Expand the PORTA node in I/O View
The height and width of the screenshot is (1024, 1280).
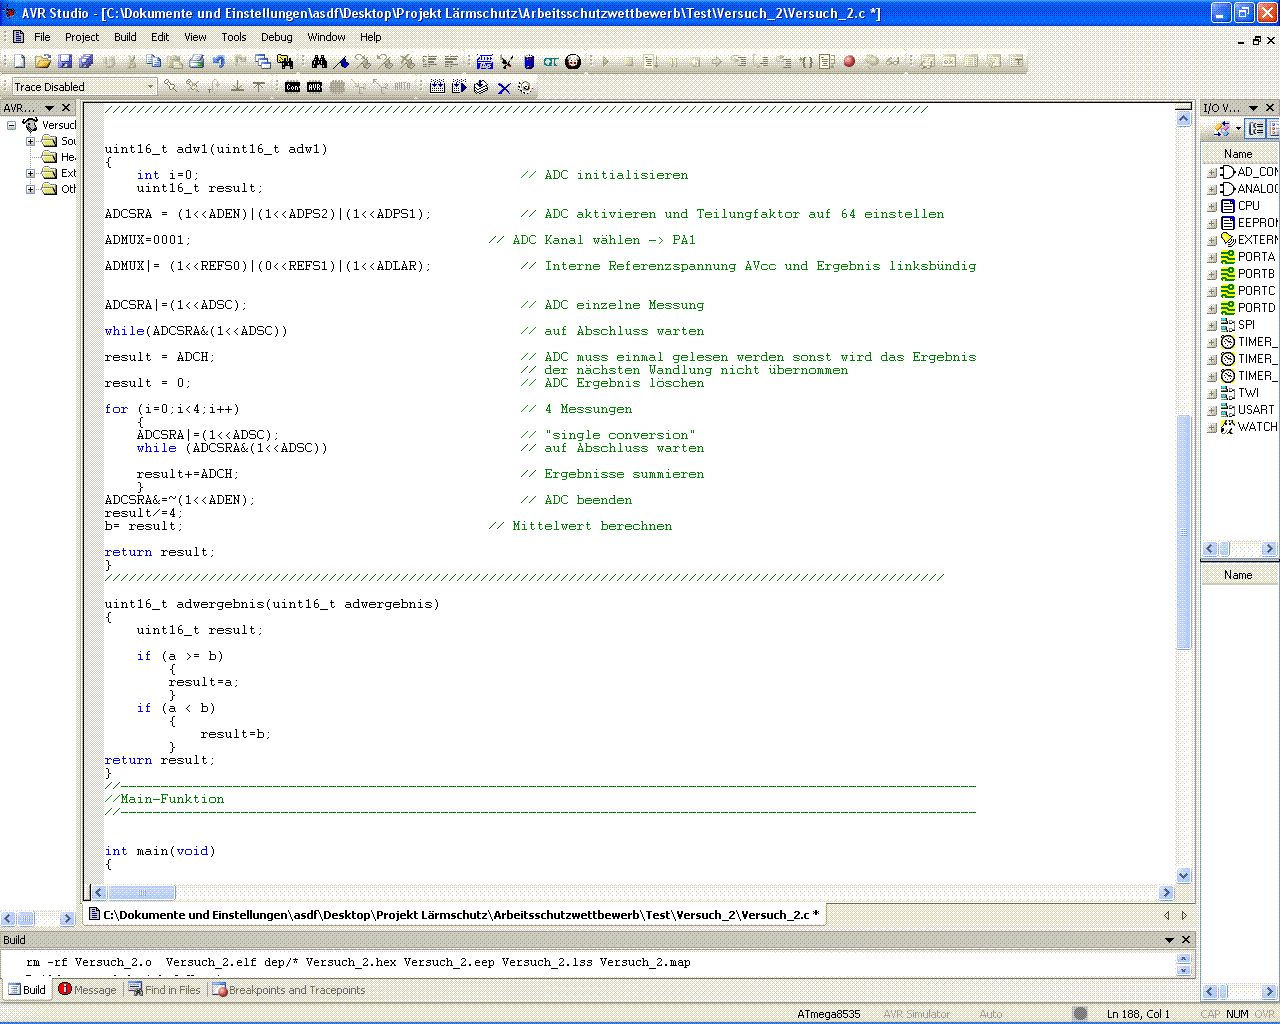1212,258
